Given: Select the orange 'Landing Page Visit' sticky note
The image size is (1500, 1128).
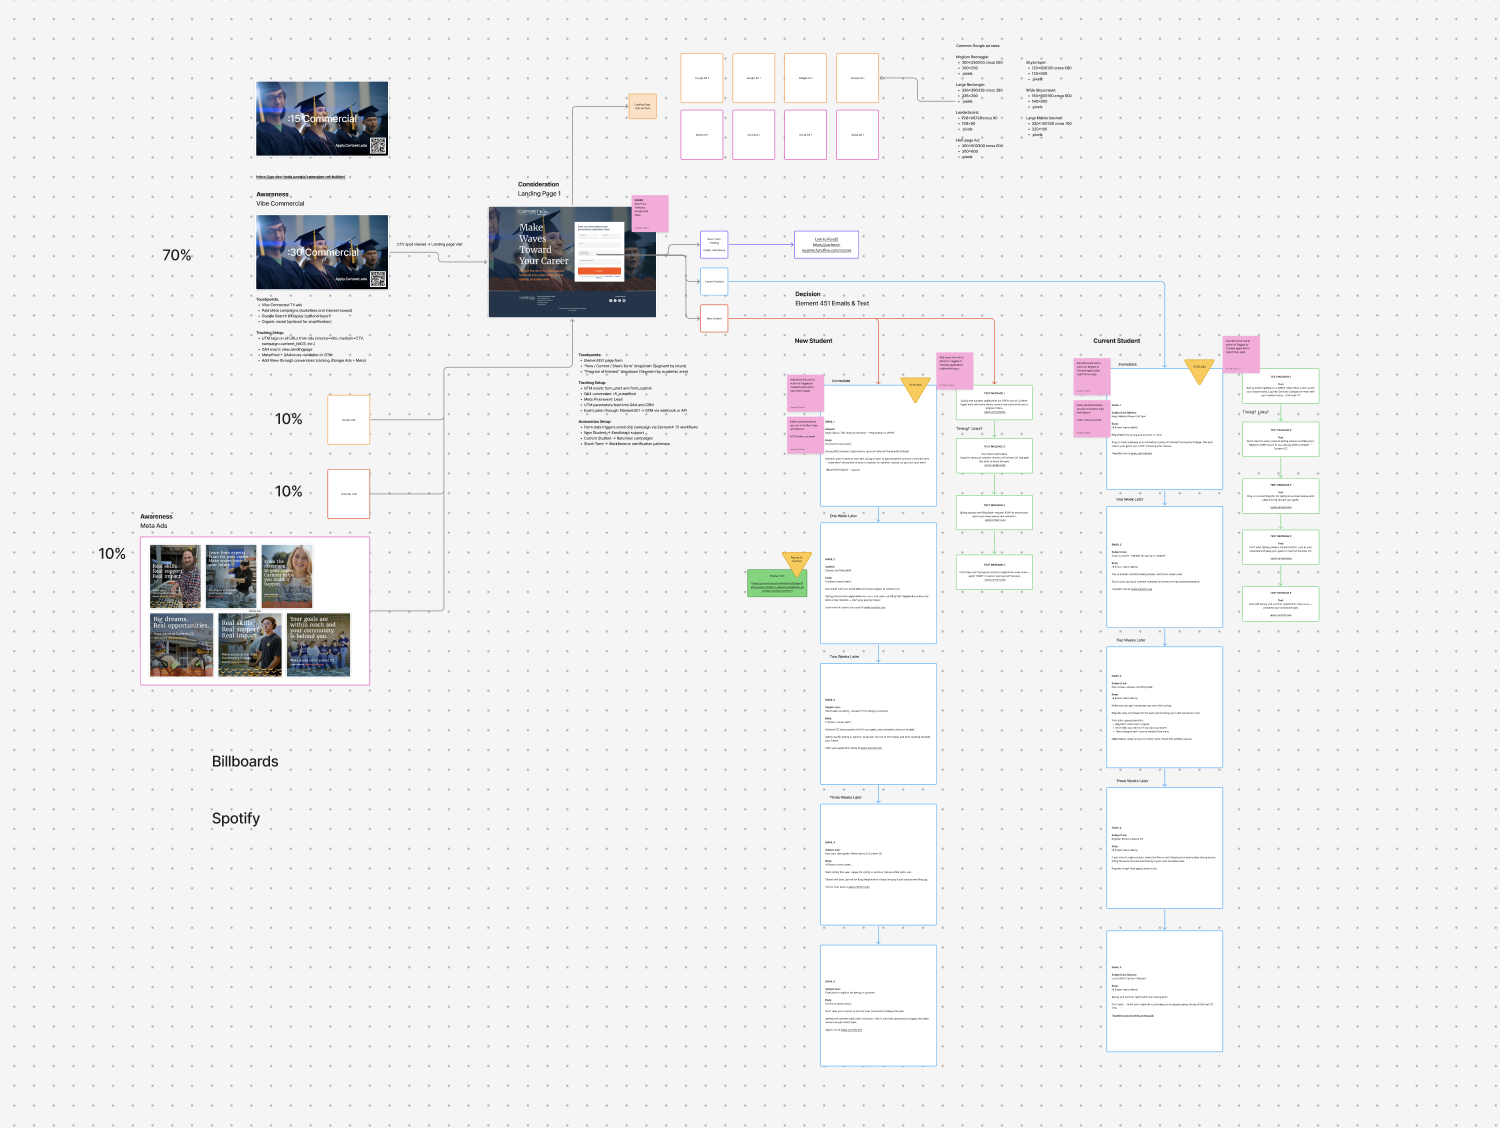Looking at the screenshot, I should pyautogui.click(x=641, y=104).
